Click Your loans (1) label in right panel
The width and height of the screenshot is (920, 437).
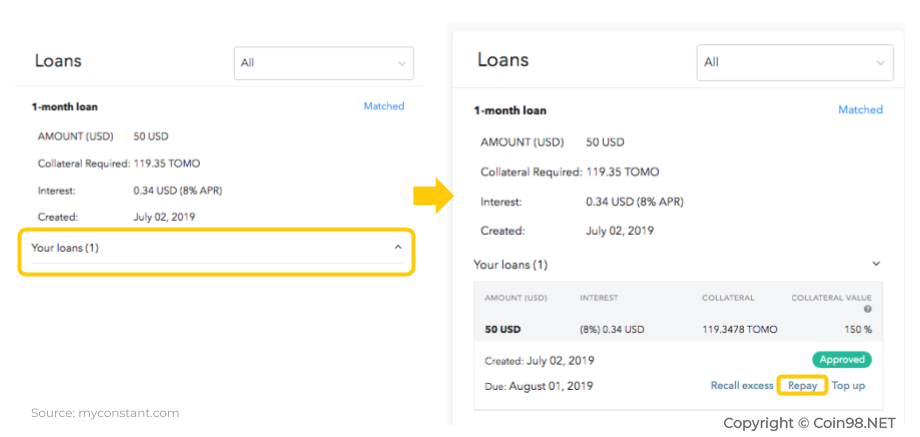point(510,265)
